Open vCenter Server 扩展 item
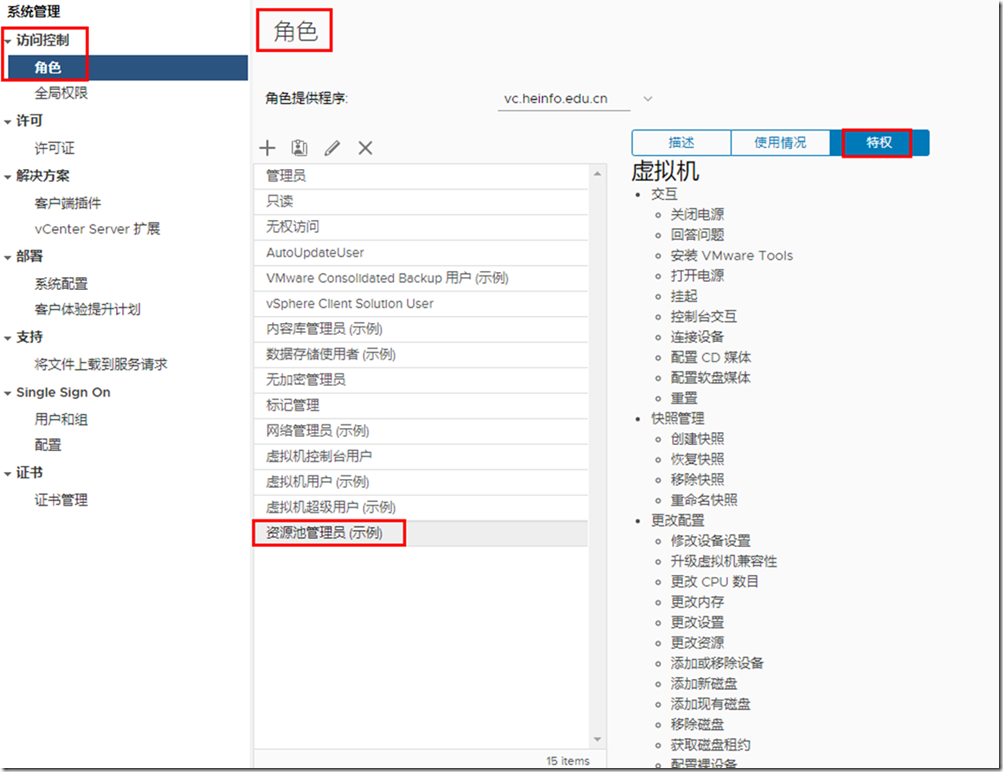Viewport: 1003px width, 772px height. tap(97, 229)
